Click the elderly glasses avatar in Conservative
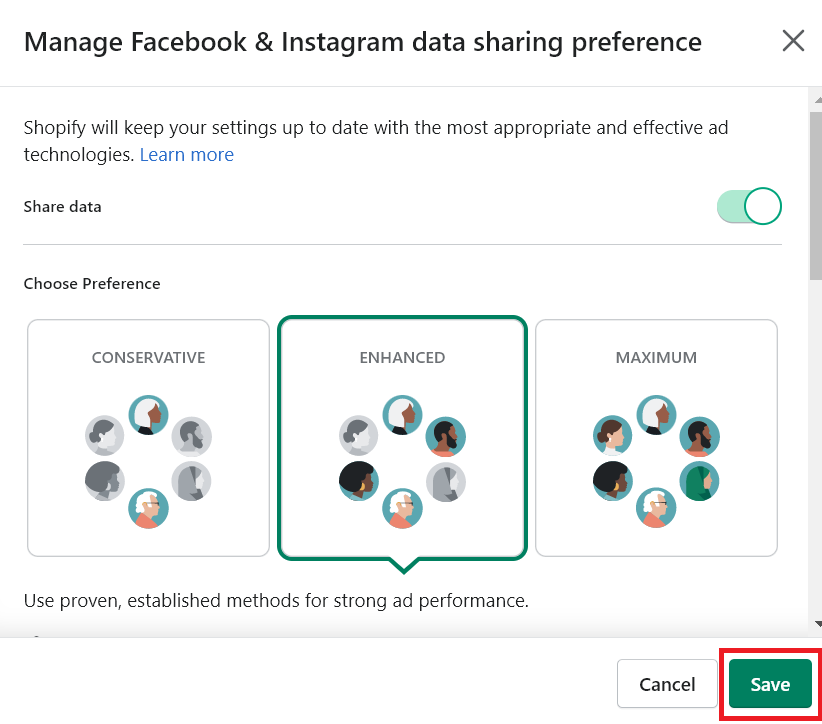 [x=148, y=508]
